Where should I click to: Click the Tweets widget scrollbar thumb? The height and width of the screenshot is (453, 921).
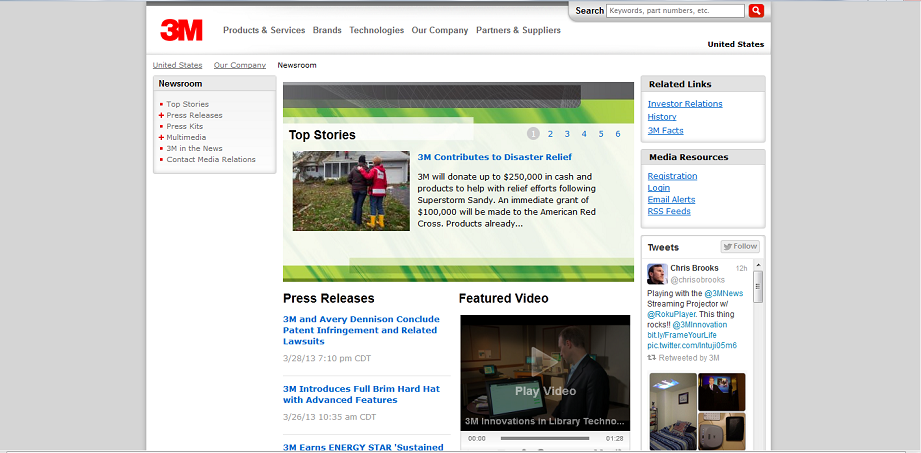pyautogui.click(x=758, y=287)
